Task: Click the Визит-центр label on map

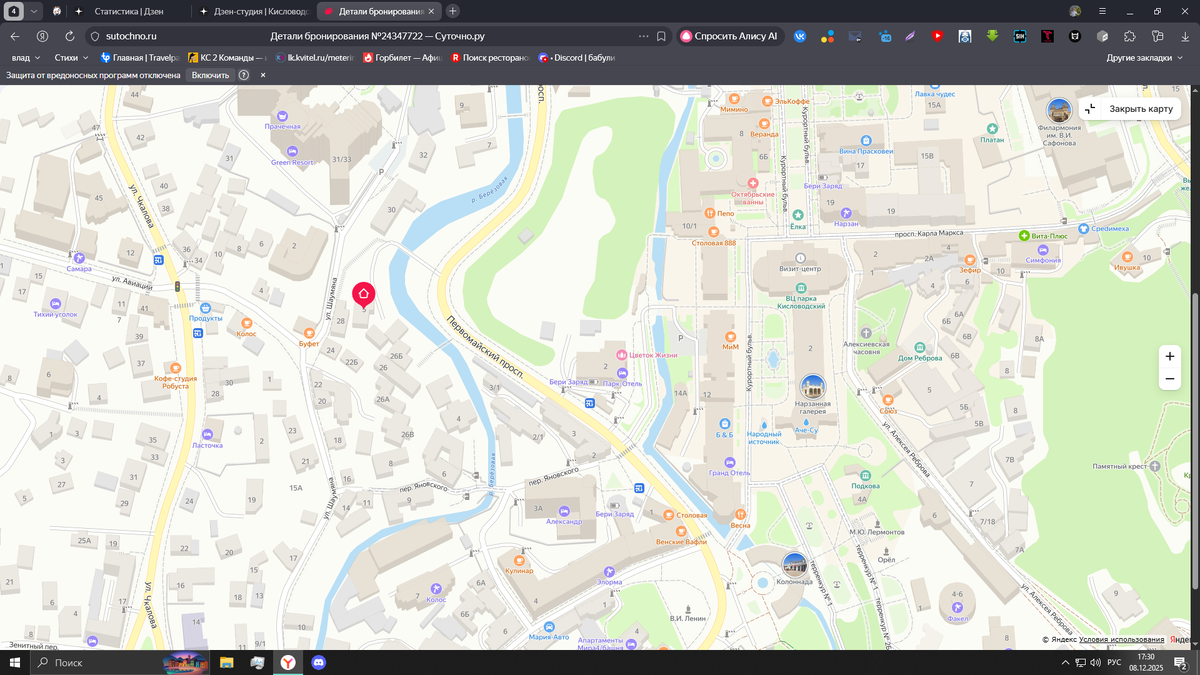Action: click(800, 268)
